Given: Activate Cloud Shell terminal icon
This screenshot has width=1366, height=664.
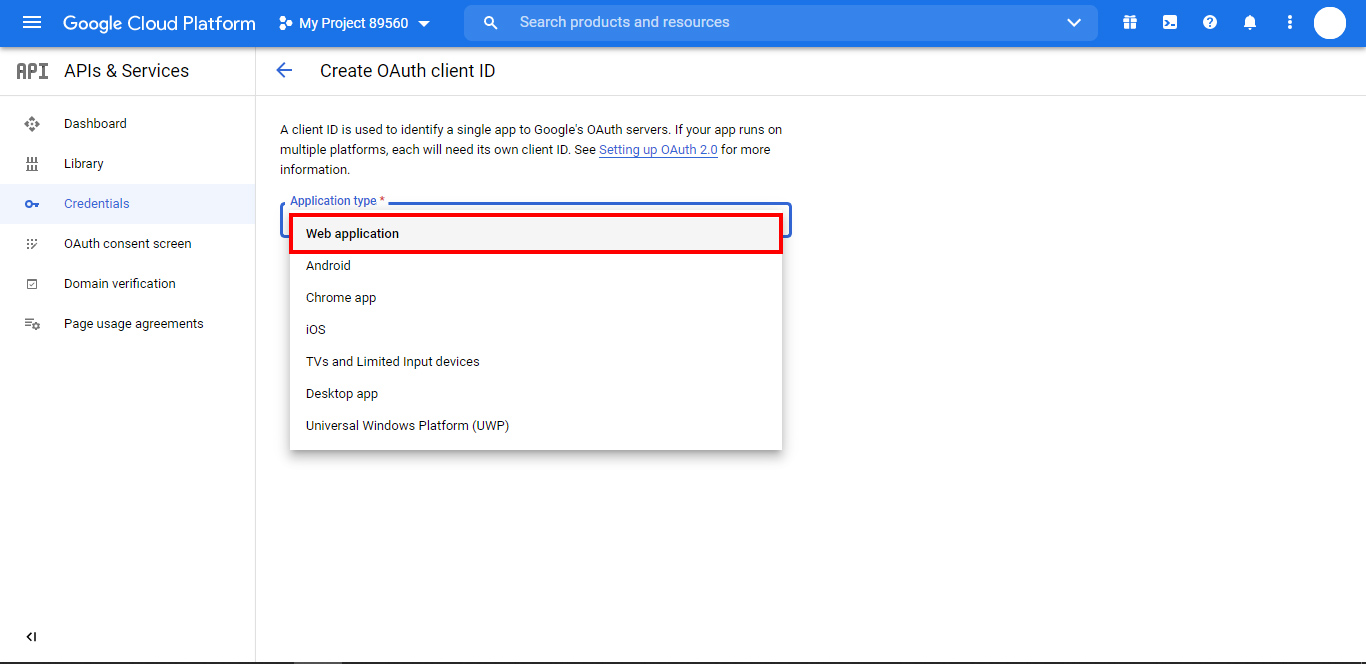Looking at the screenshot, I should pos(1170,23).
